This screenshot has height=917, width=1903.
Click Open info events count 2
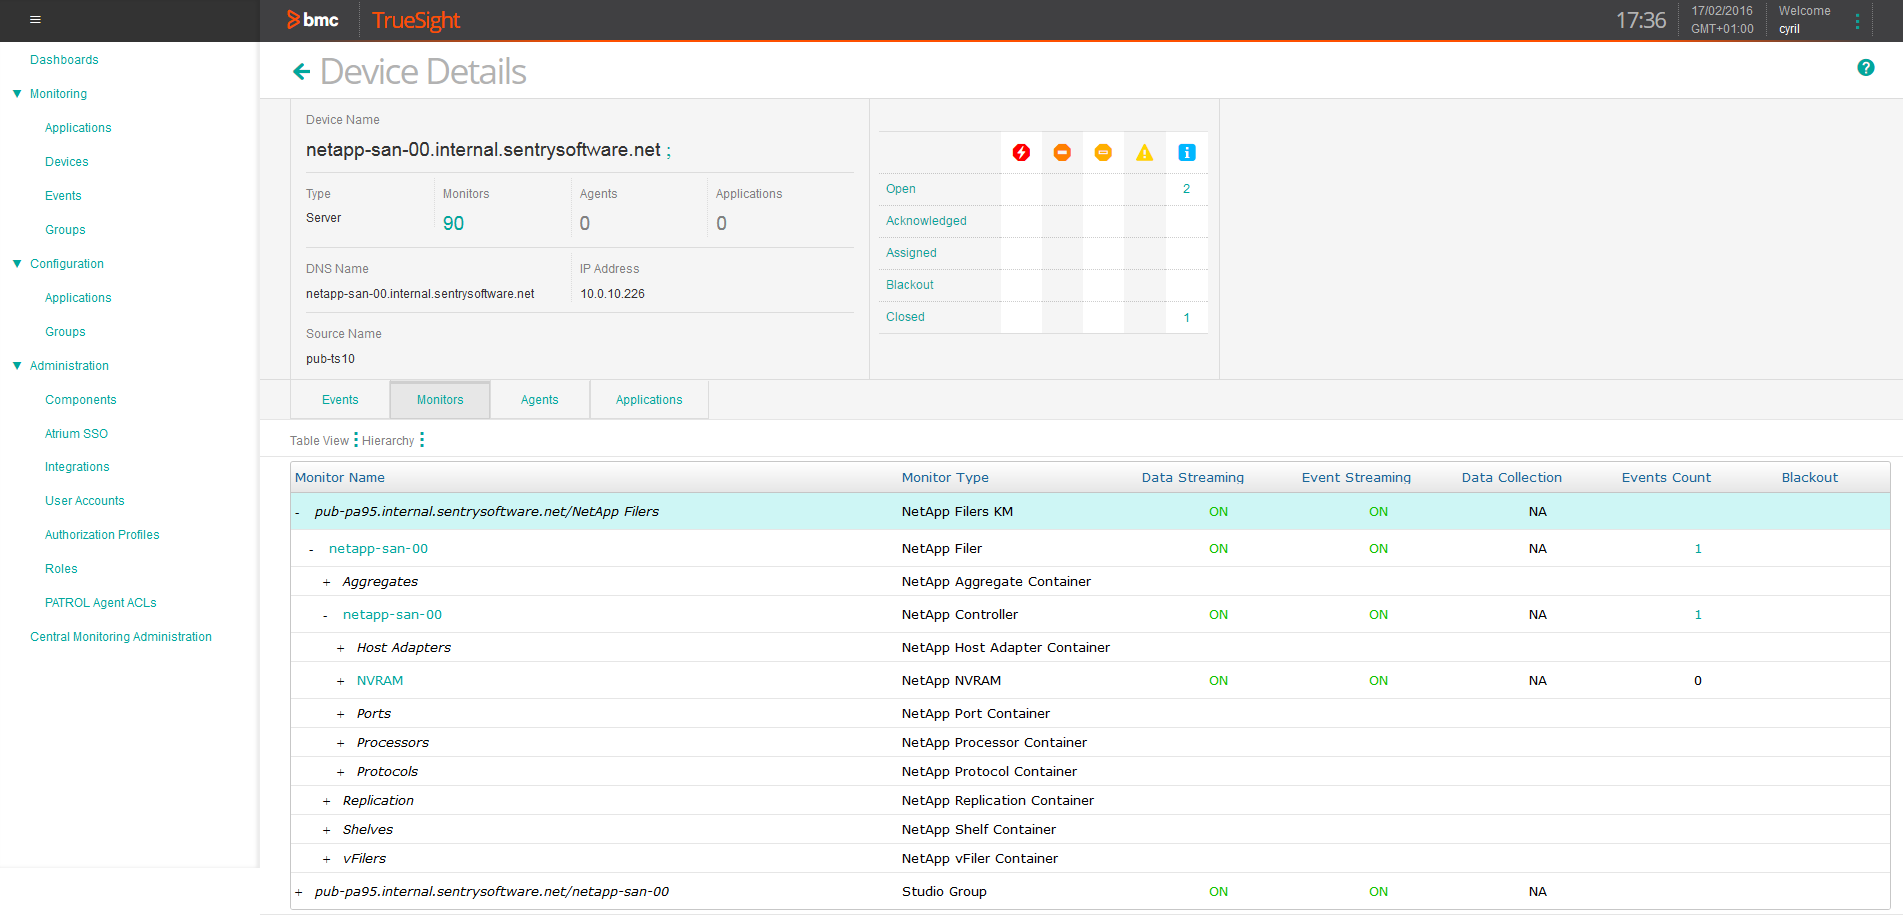(x=1186, y=189)
